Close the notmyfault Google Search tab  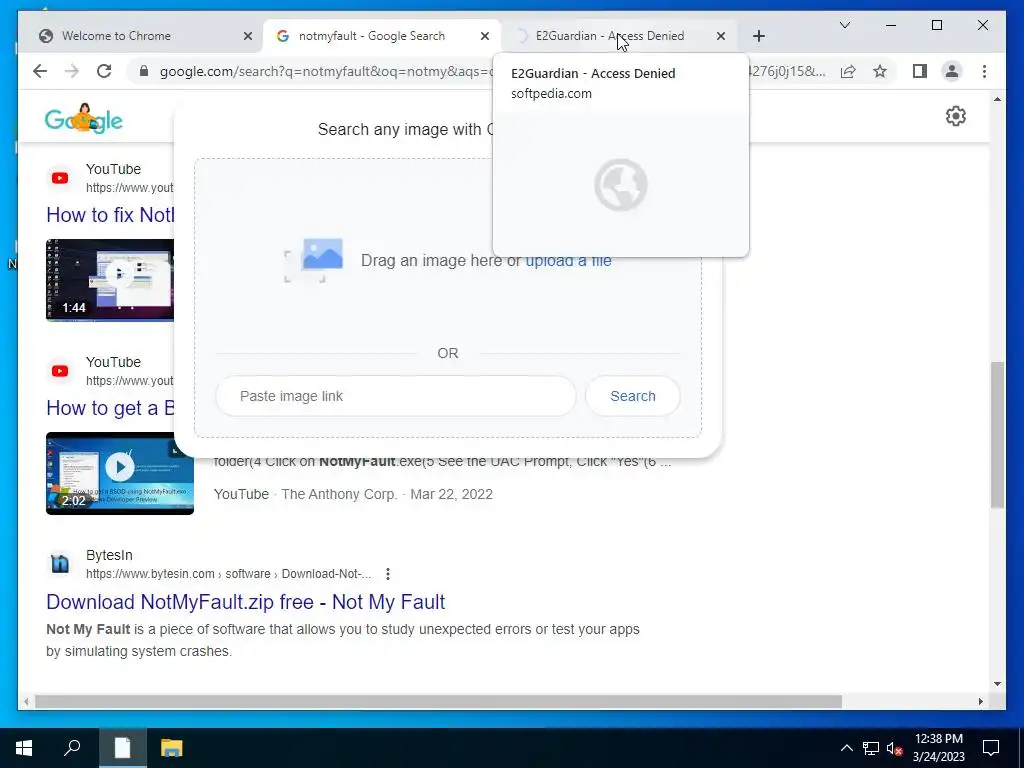click(x=485, y=36)
